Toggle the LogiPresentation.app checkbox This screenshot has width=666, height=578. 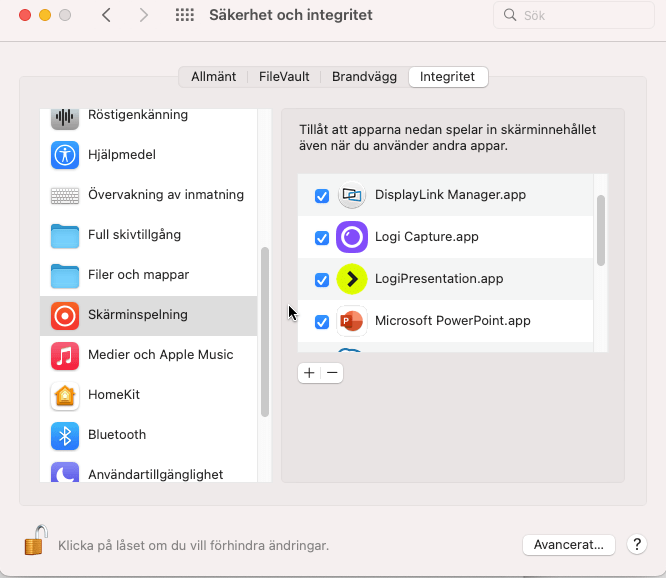322,280
